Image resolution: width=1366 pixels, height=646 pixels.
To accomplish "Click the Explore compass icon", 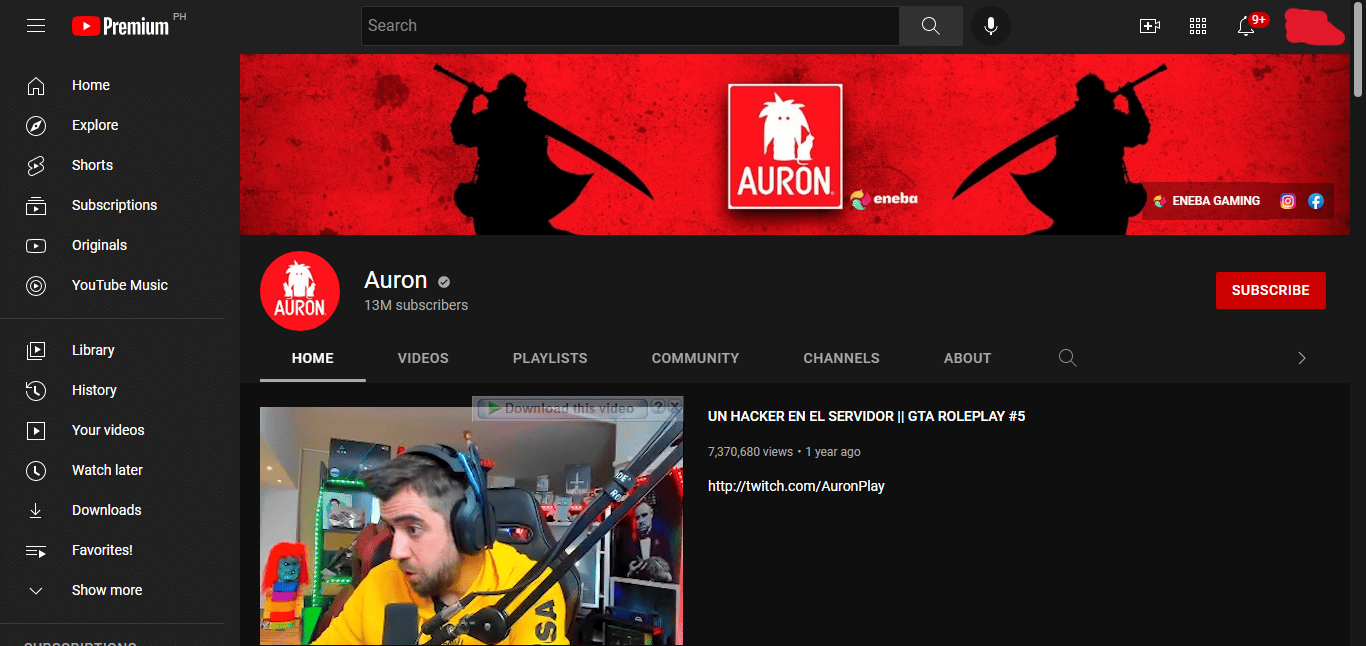I will coord(36,126).
